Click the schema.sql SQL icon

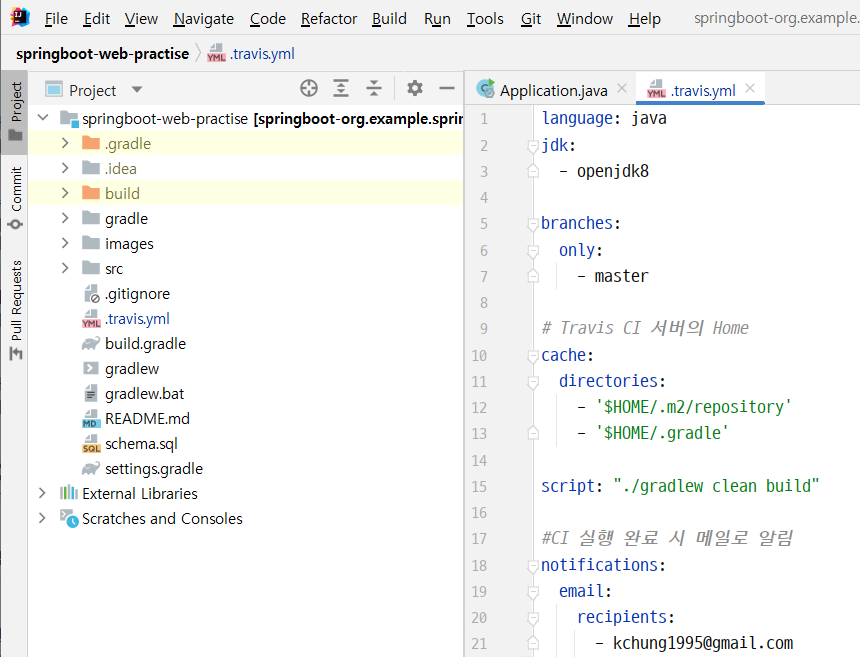91,444
